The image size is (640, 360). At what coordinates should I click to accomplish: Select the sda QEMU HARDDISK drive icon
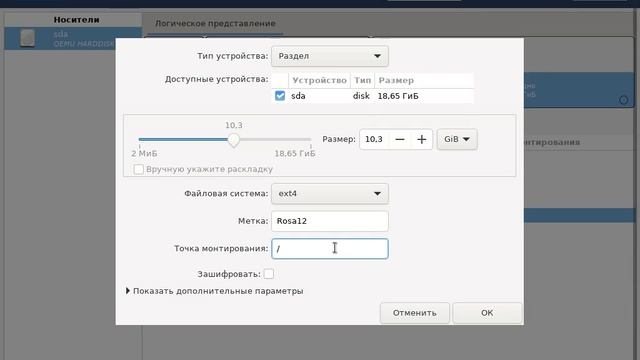click(27, 38)
